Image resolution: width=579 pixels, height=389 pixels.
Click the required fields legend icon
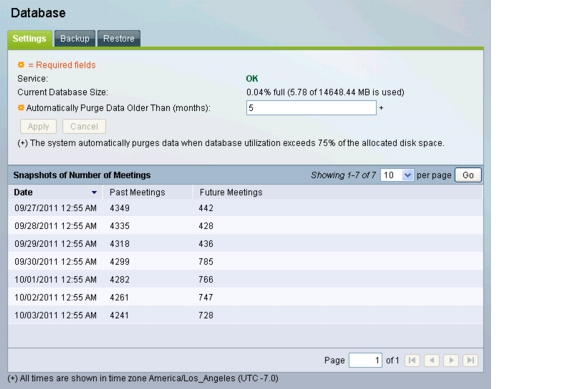click(21, 65)
